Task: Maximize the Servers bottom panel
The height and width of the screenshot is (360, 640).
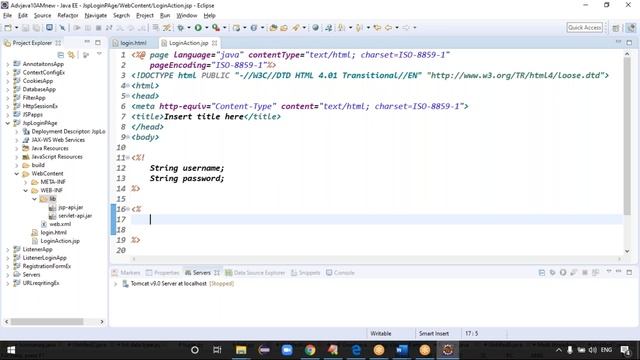Action: (x=629, y=272)
